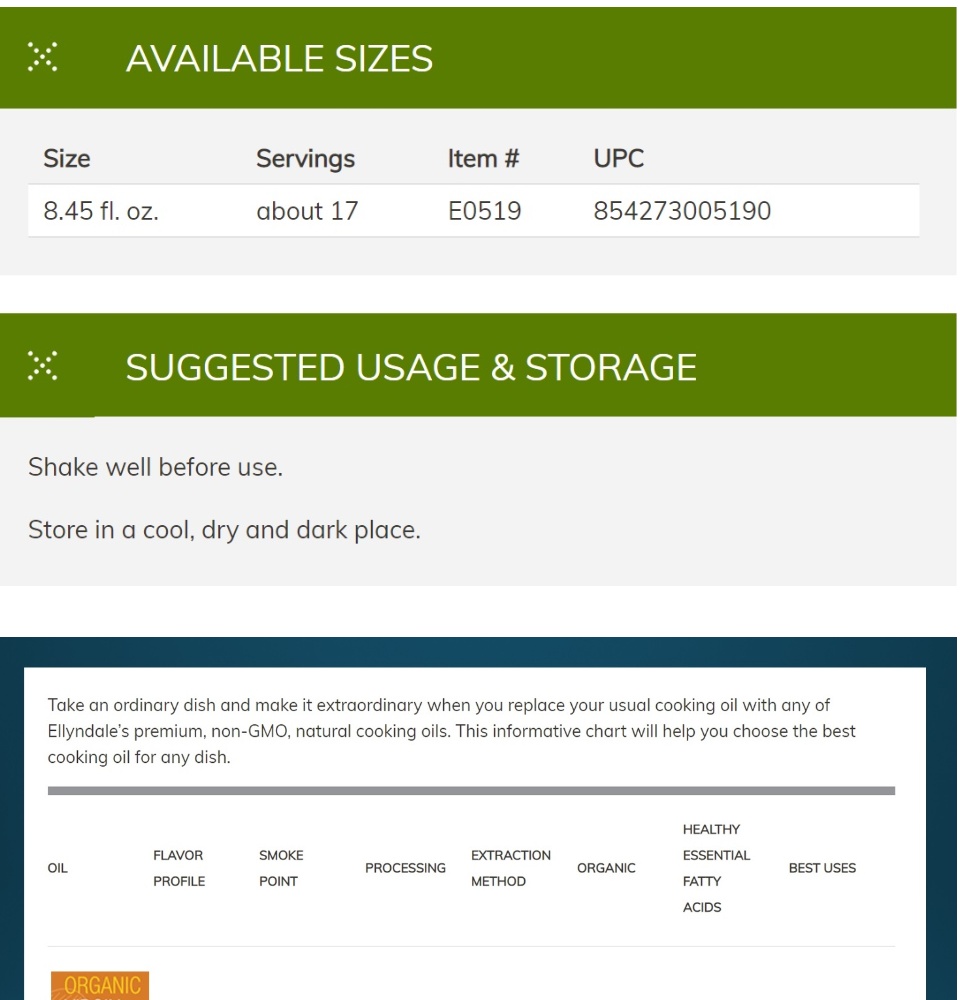Click the Healthy Essential Fatty Acids heading
The width and height of the screenshot is (960, 1000).
click(x=716, y=868)
